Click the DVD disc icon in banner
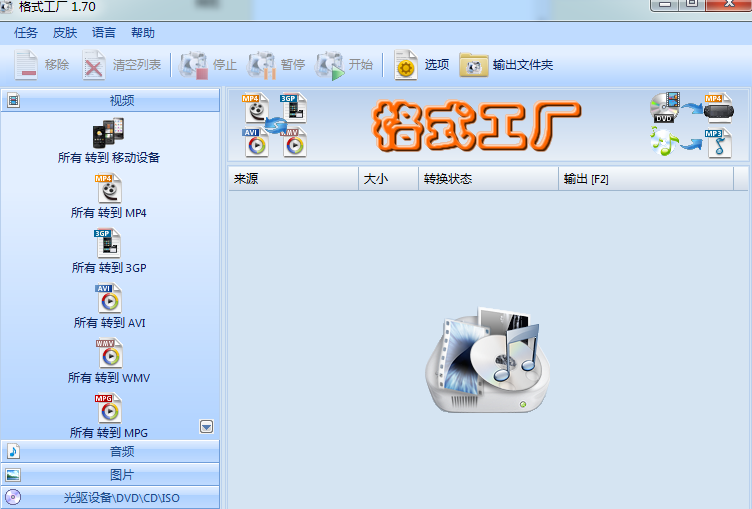This screenshot has height=509, width=752. (665, 107)
